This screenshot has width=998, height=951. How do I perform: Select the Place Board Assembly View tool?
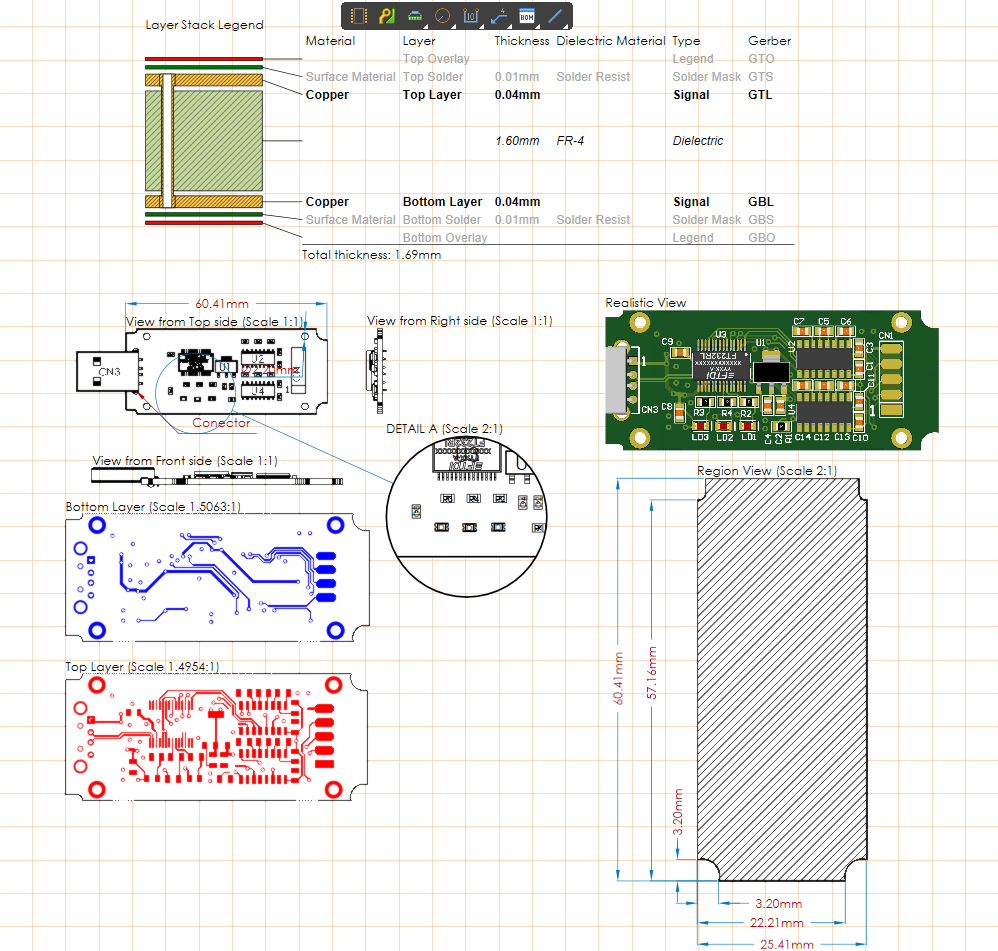click(x=360, y=16)
